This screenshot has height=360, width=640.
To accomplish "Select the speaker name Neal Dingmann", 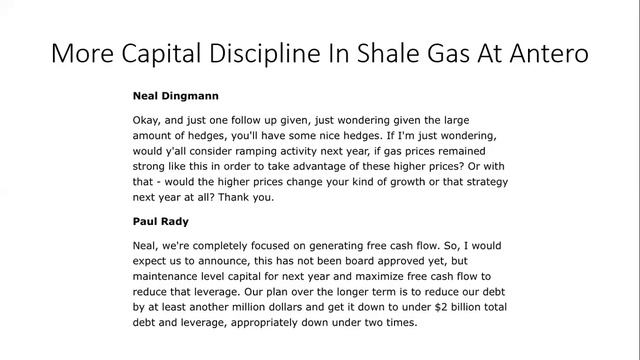I will tap(176, 96).
